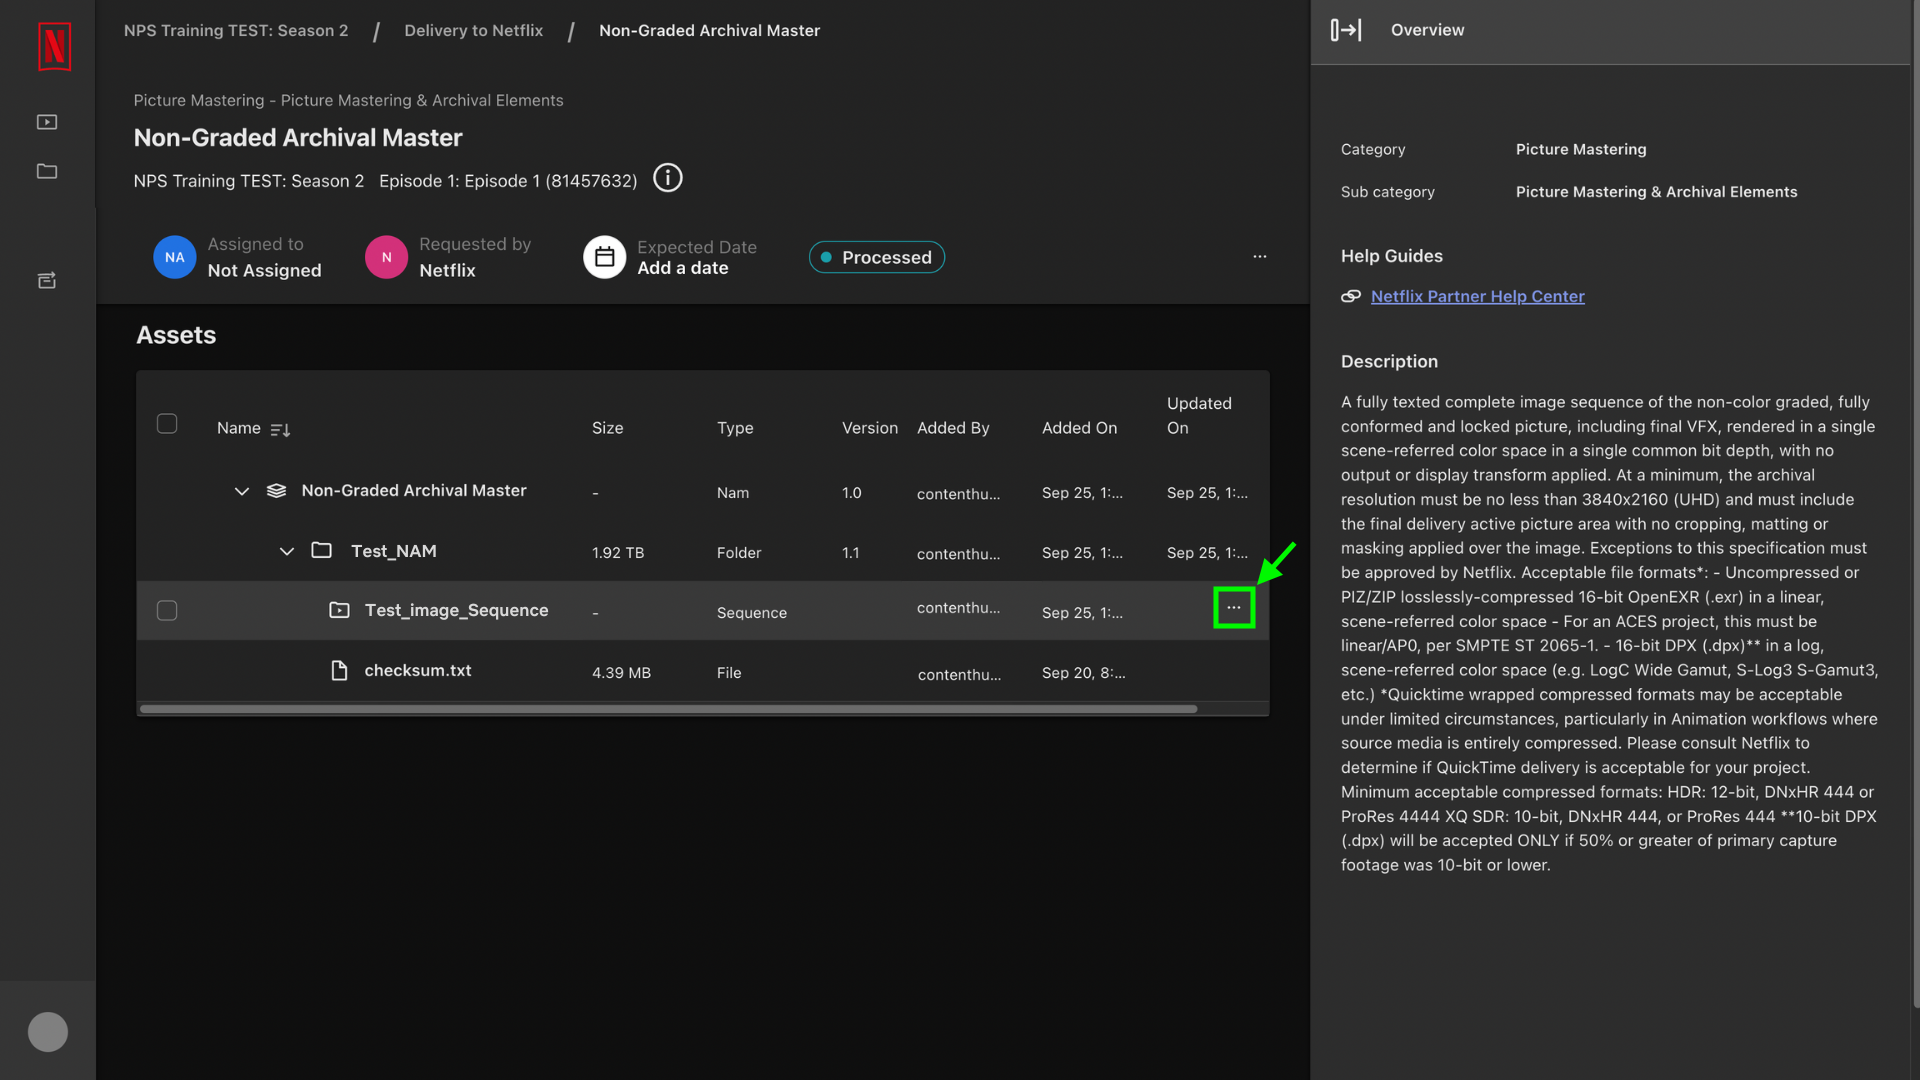Click the Non-Graded Archival Master row name
The width and height of the screenshot is (1920, 1080).
(414, 490)
